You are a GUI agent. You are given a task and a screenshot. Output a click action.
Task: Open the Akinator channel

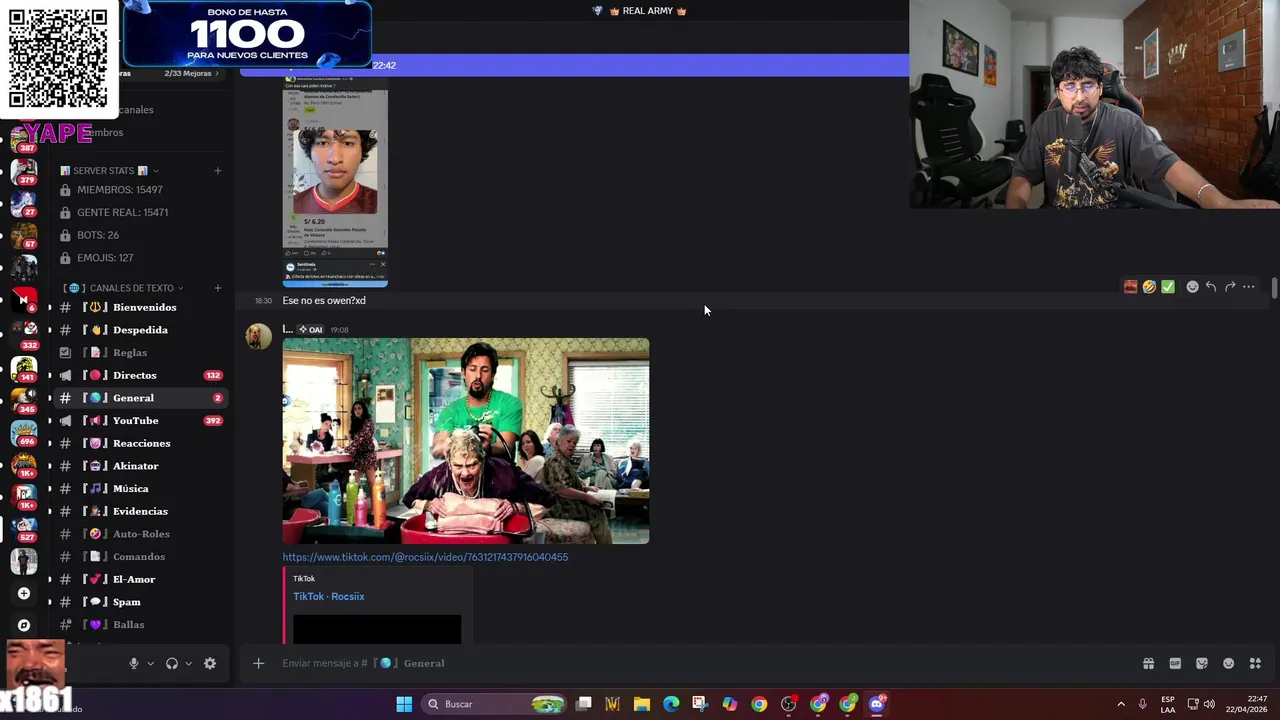pos(140,466)
